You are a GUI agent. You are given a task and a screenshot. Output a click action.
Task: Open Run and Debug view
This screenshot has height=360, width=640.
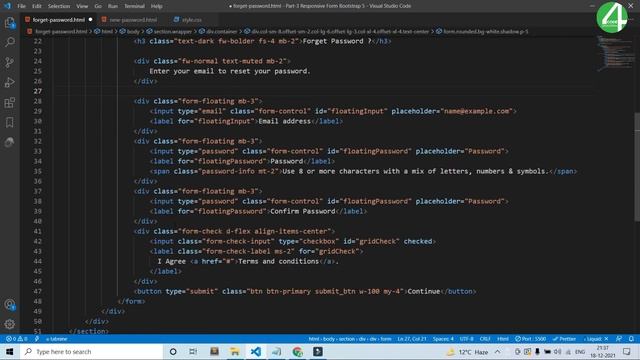[10, 82]
